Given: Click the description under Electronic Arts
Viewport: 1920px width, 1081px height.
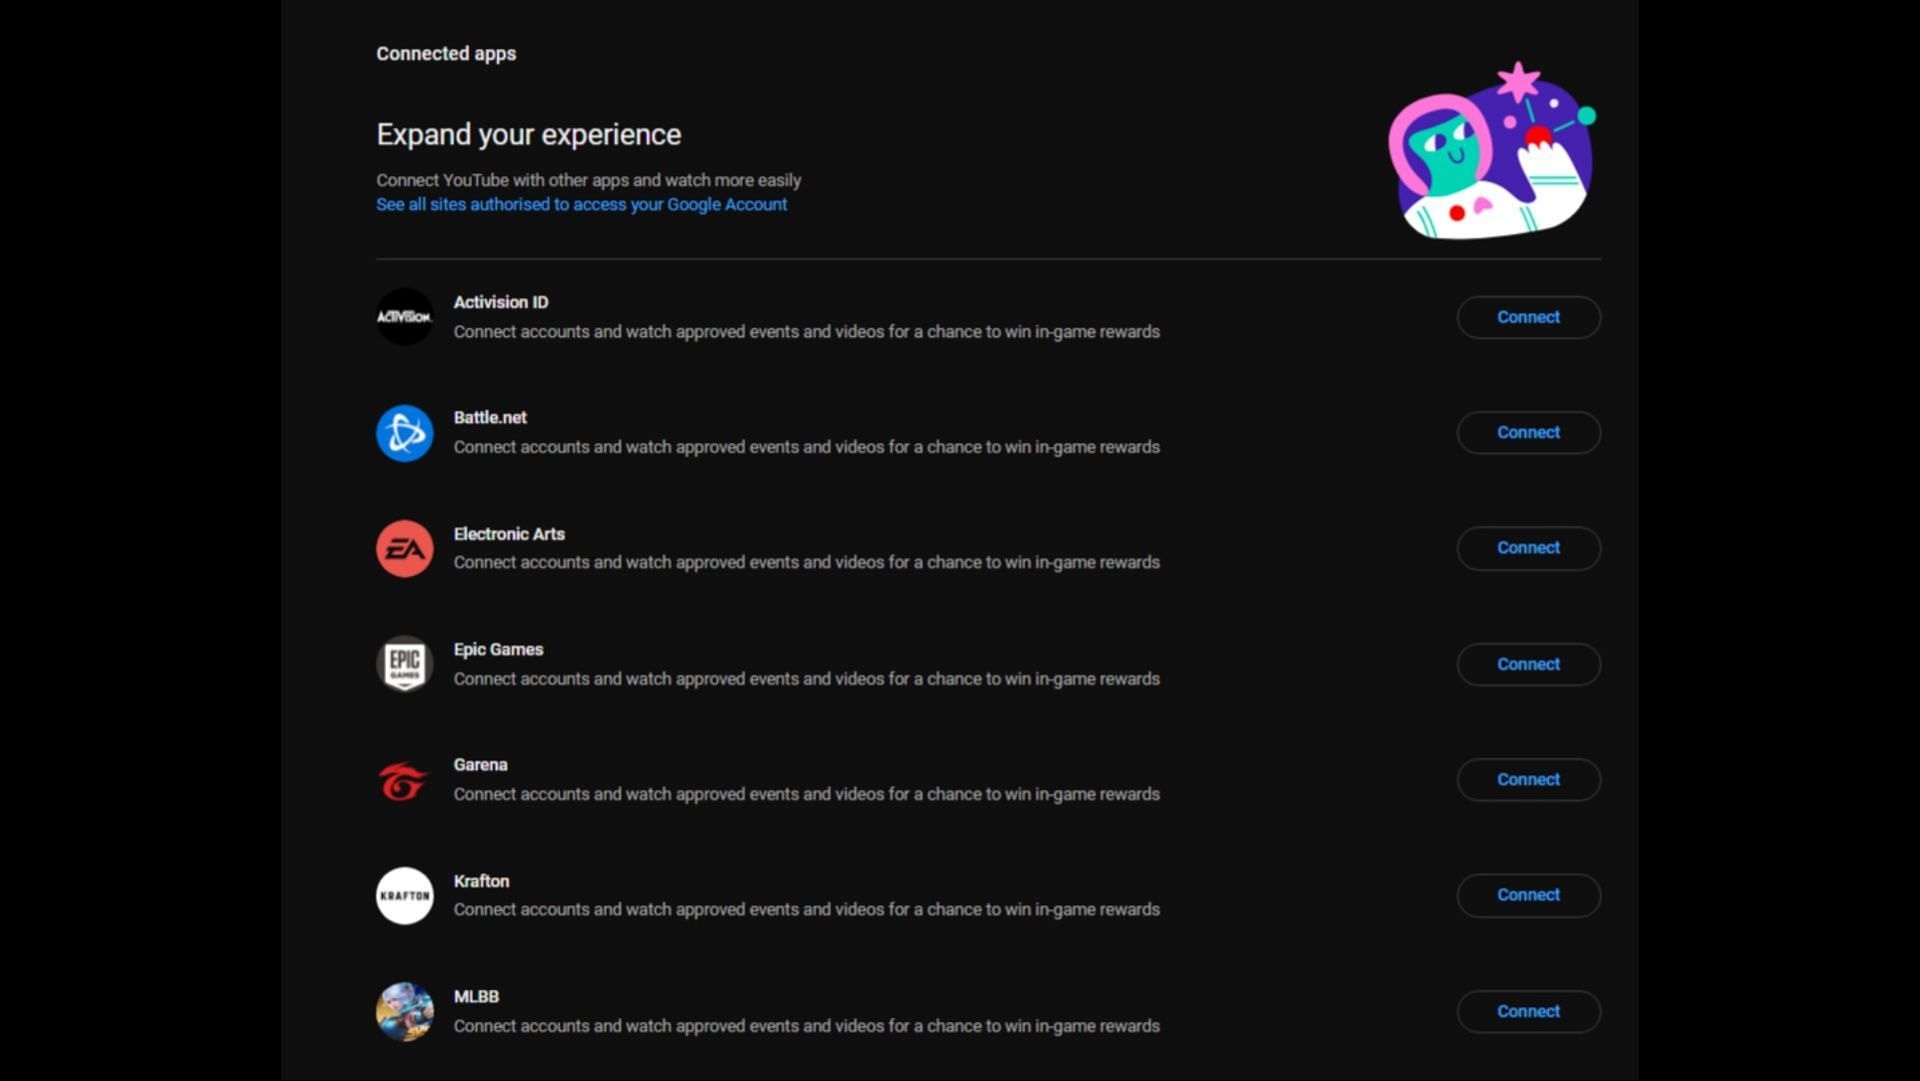Looking at the screenshot, I should pyautogui.click(x=806, y=563).
